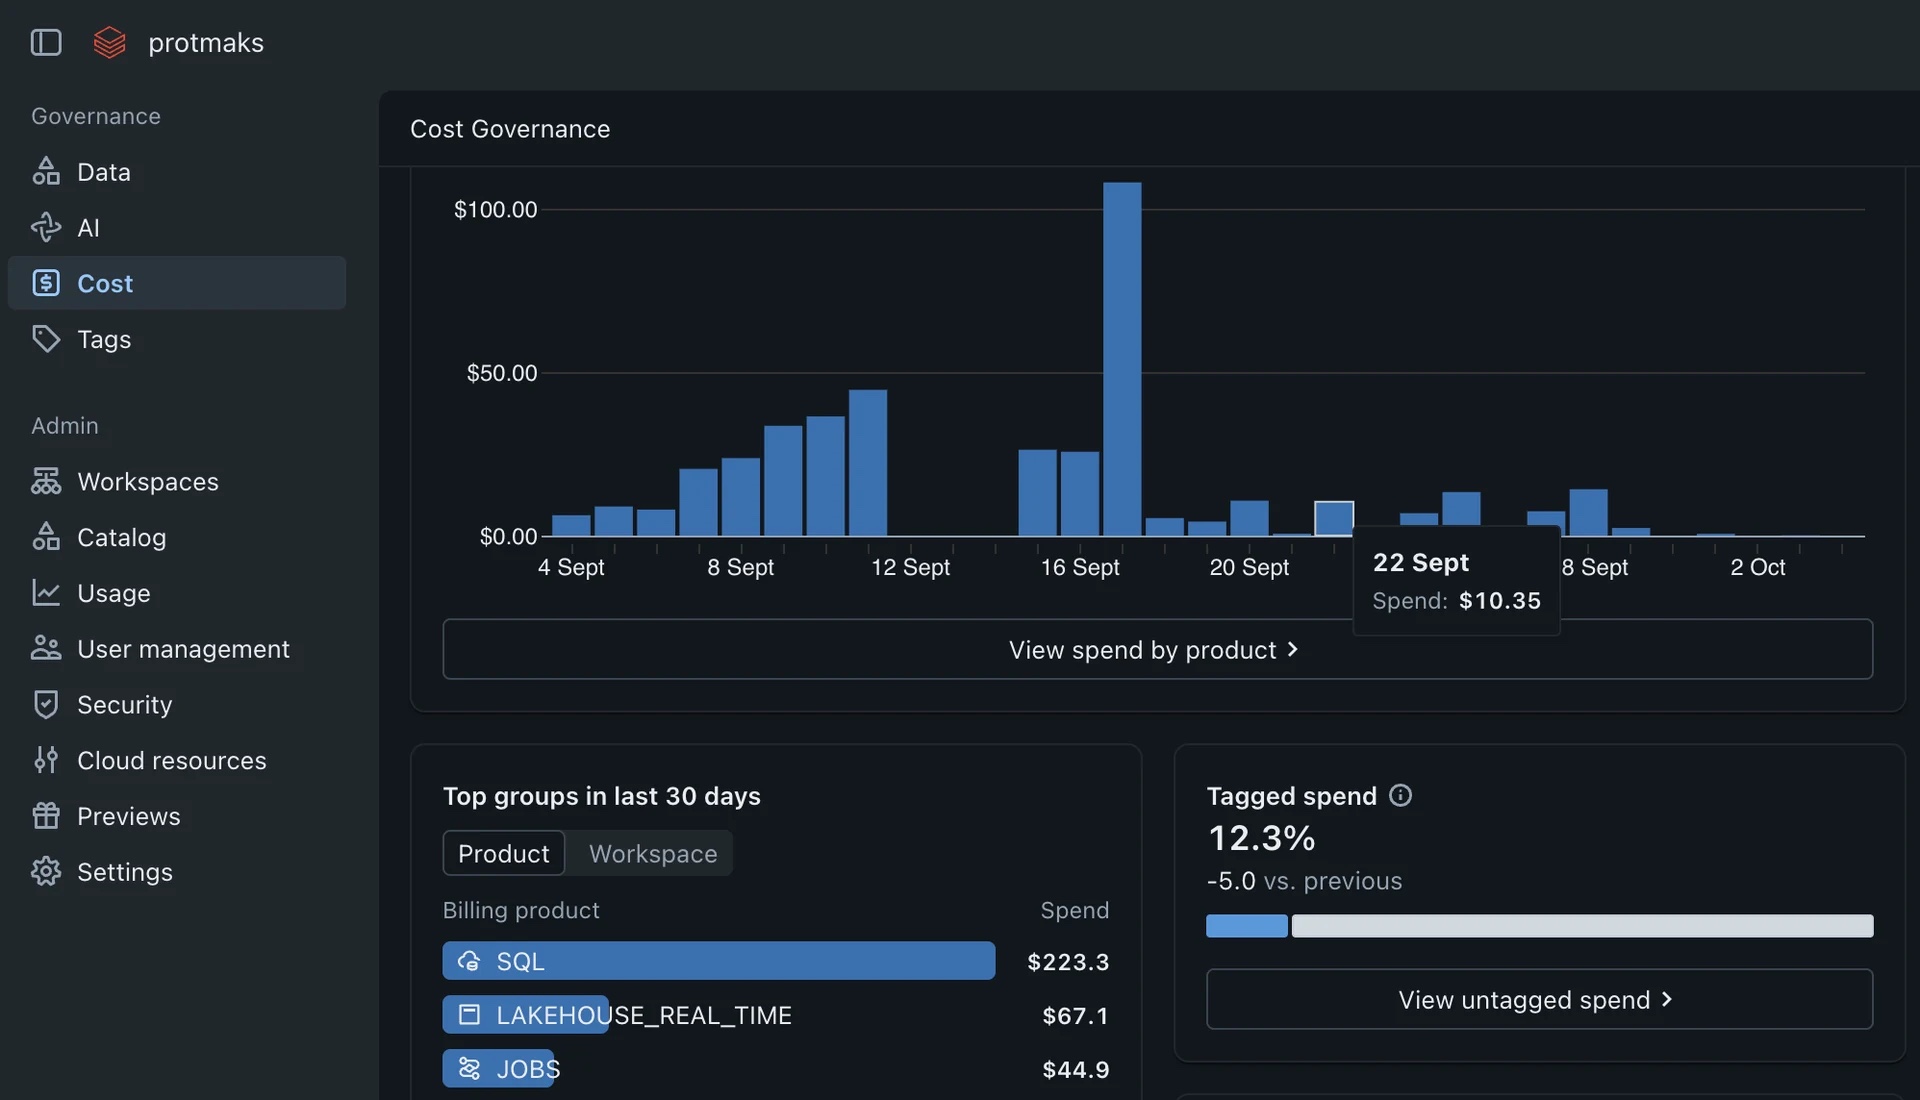Click the Cost Governance page title

coord(510,129)
